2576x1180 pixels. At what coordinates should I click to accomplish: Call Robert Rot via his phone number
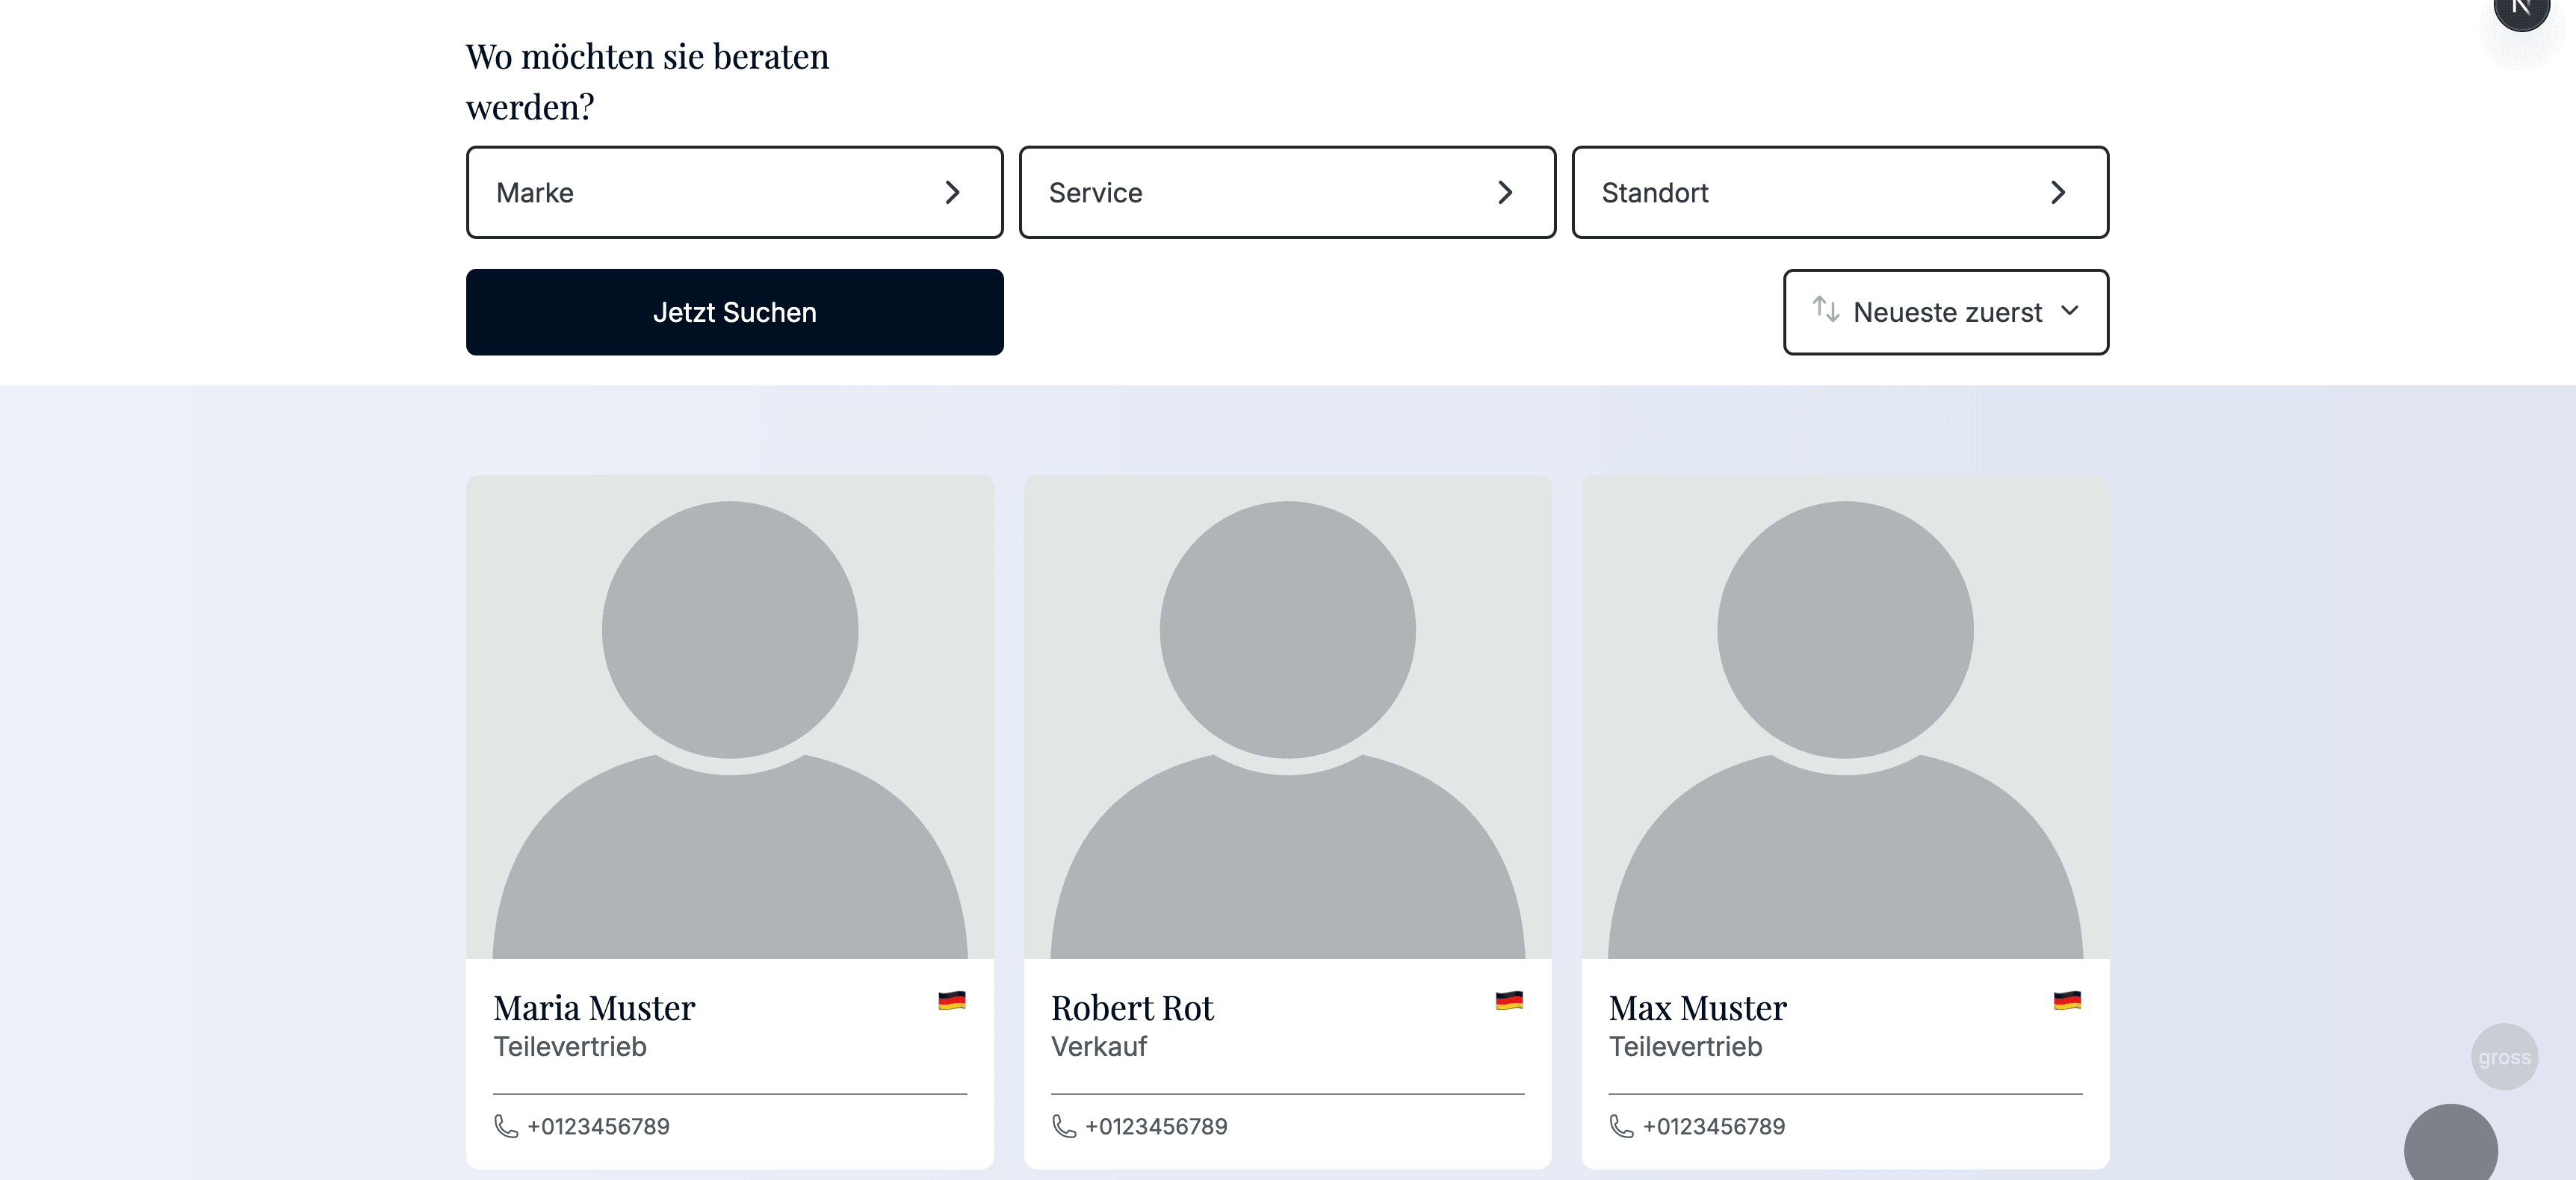pos(1157,1126)
